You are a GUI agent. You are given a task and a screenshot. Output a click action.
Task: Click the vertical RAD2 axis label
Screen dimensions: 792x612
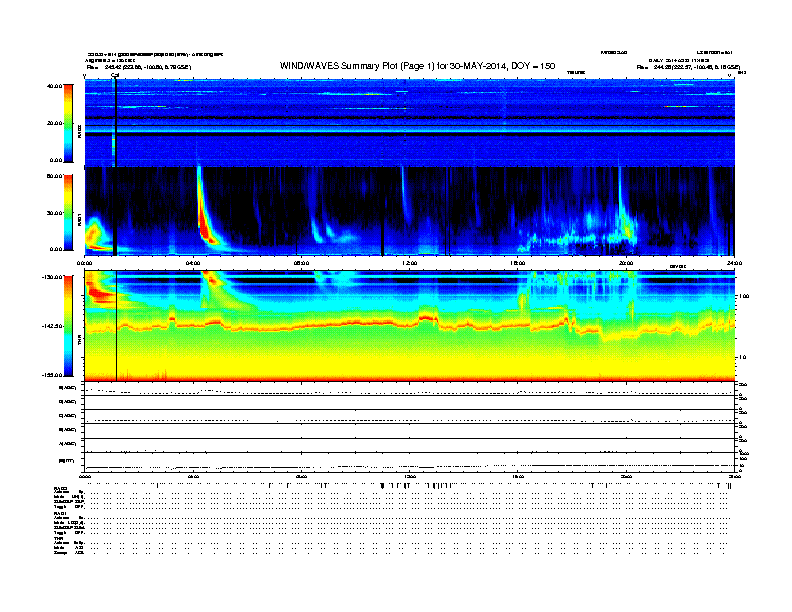tap(79, 131)
